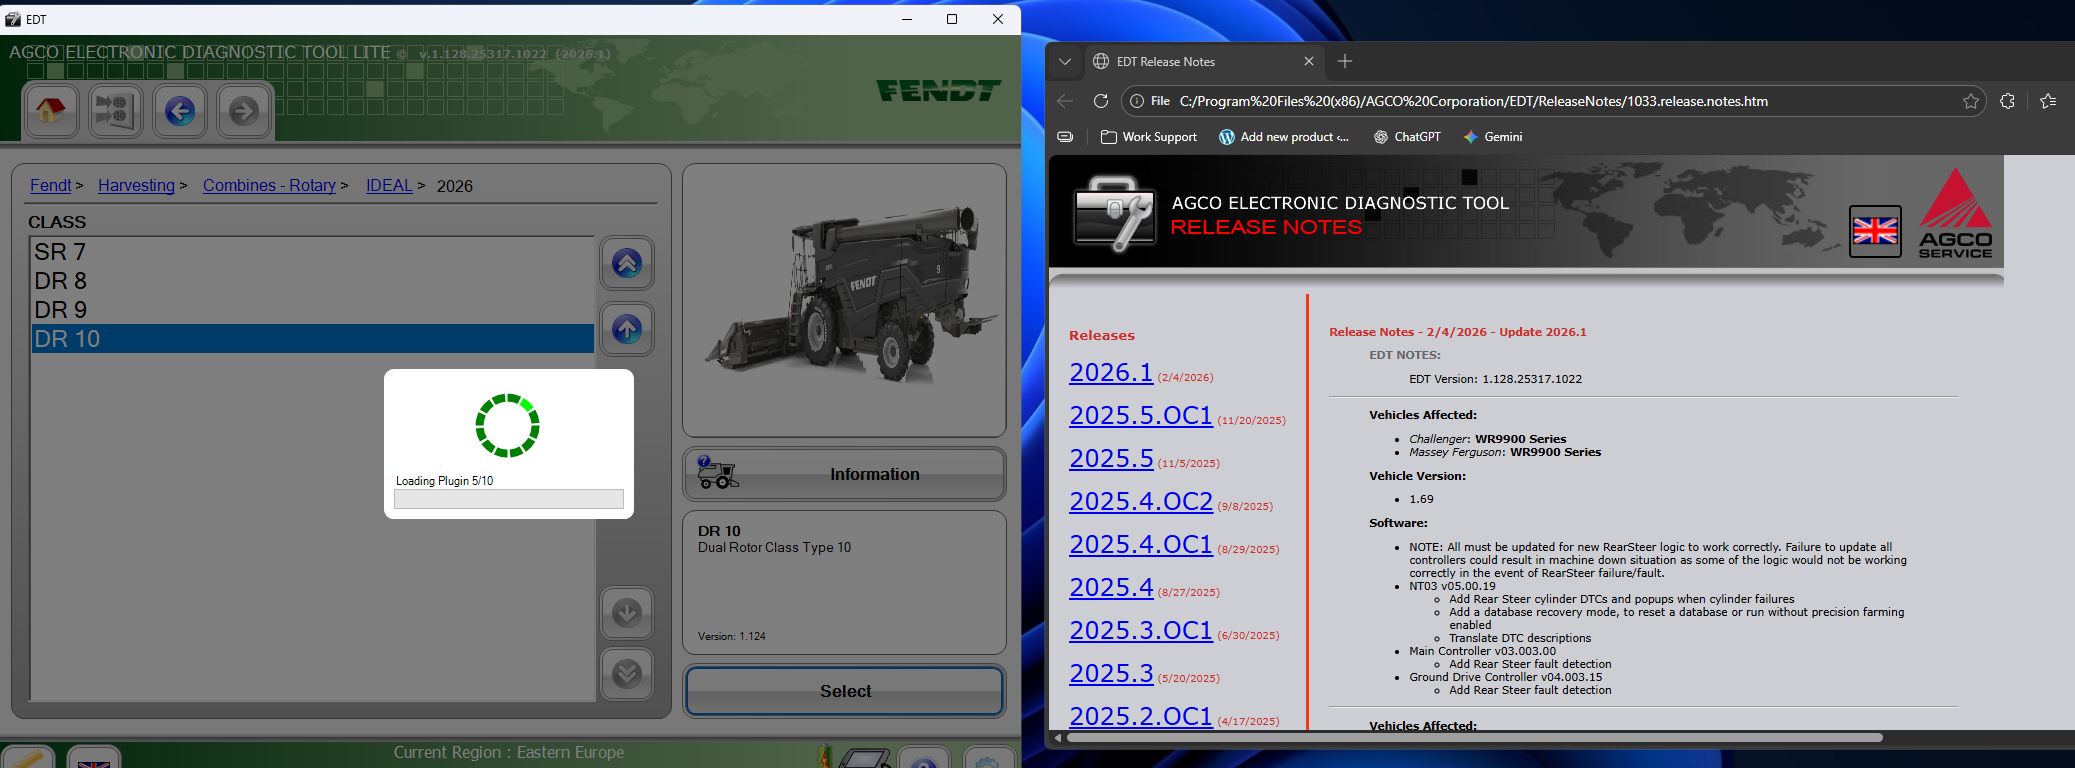Click the British flag in release notes header
This screenshot has height=768, width=2075.
(1875, 231)
